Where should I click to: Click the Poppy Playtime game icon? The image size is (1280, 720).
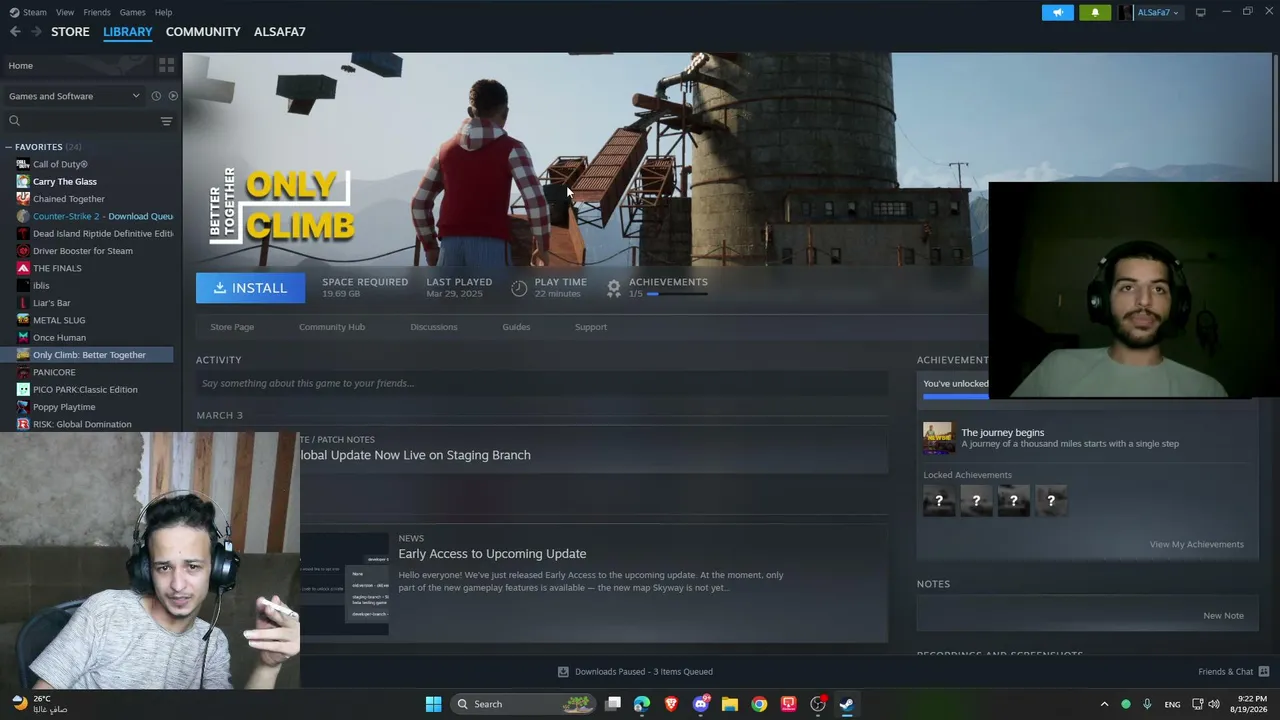23,407
